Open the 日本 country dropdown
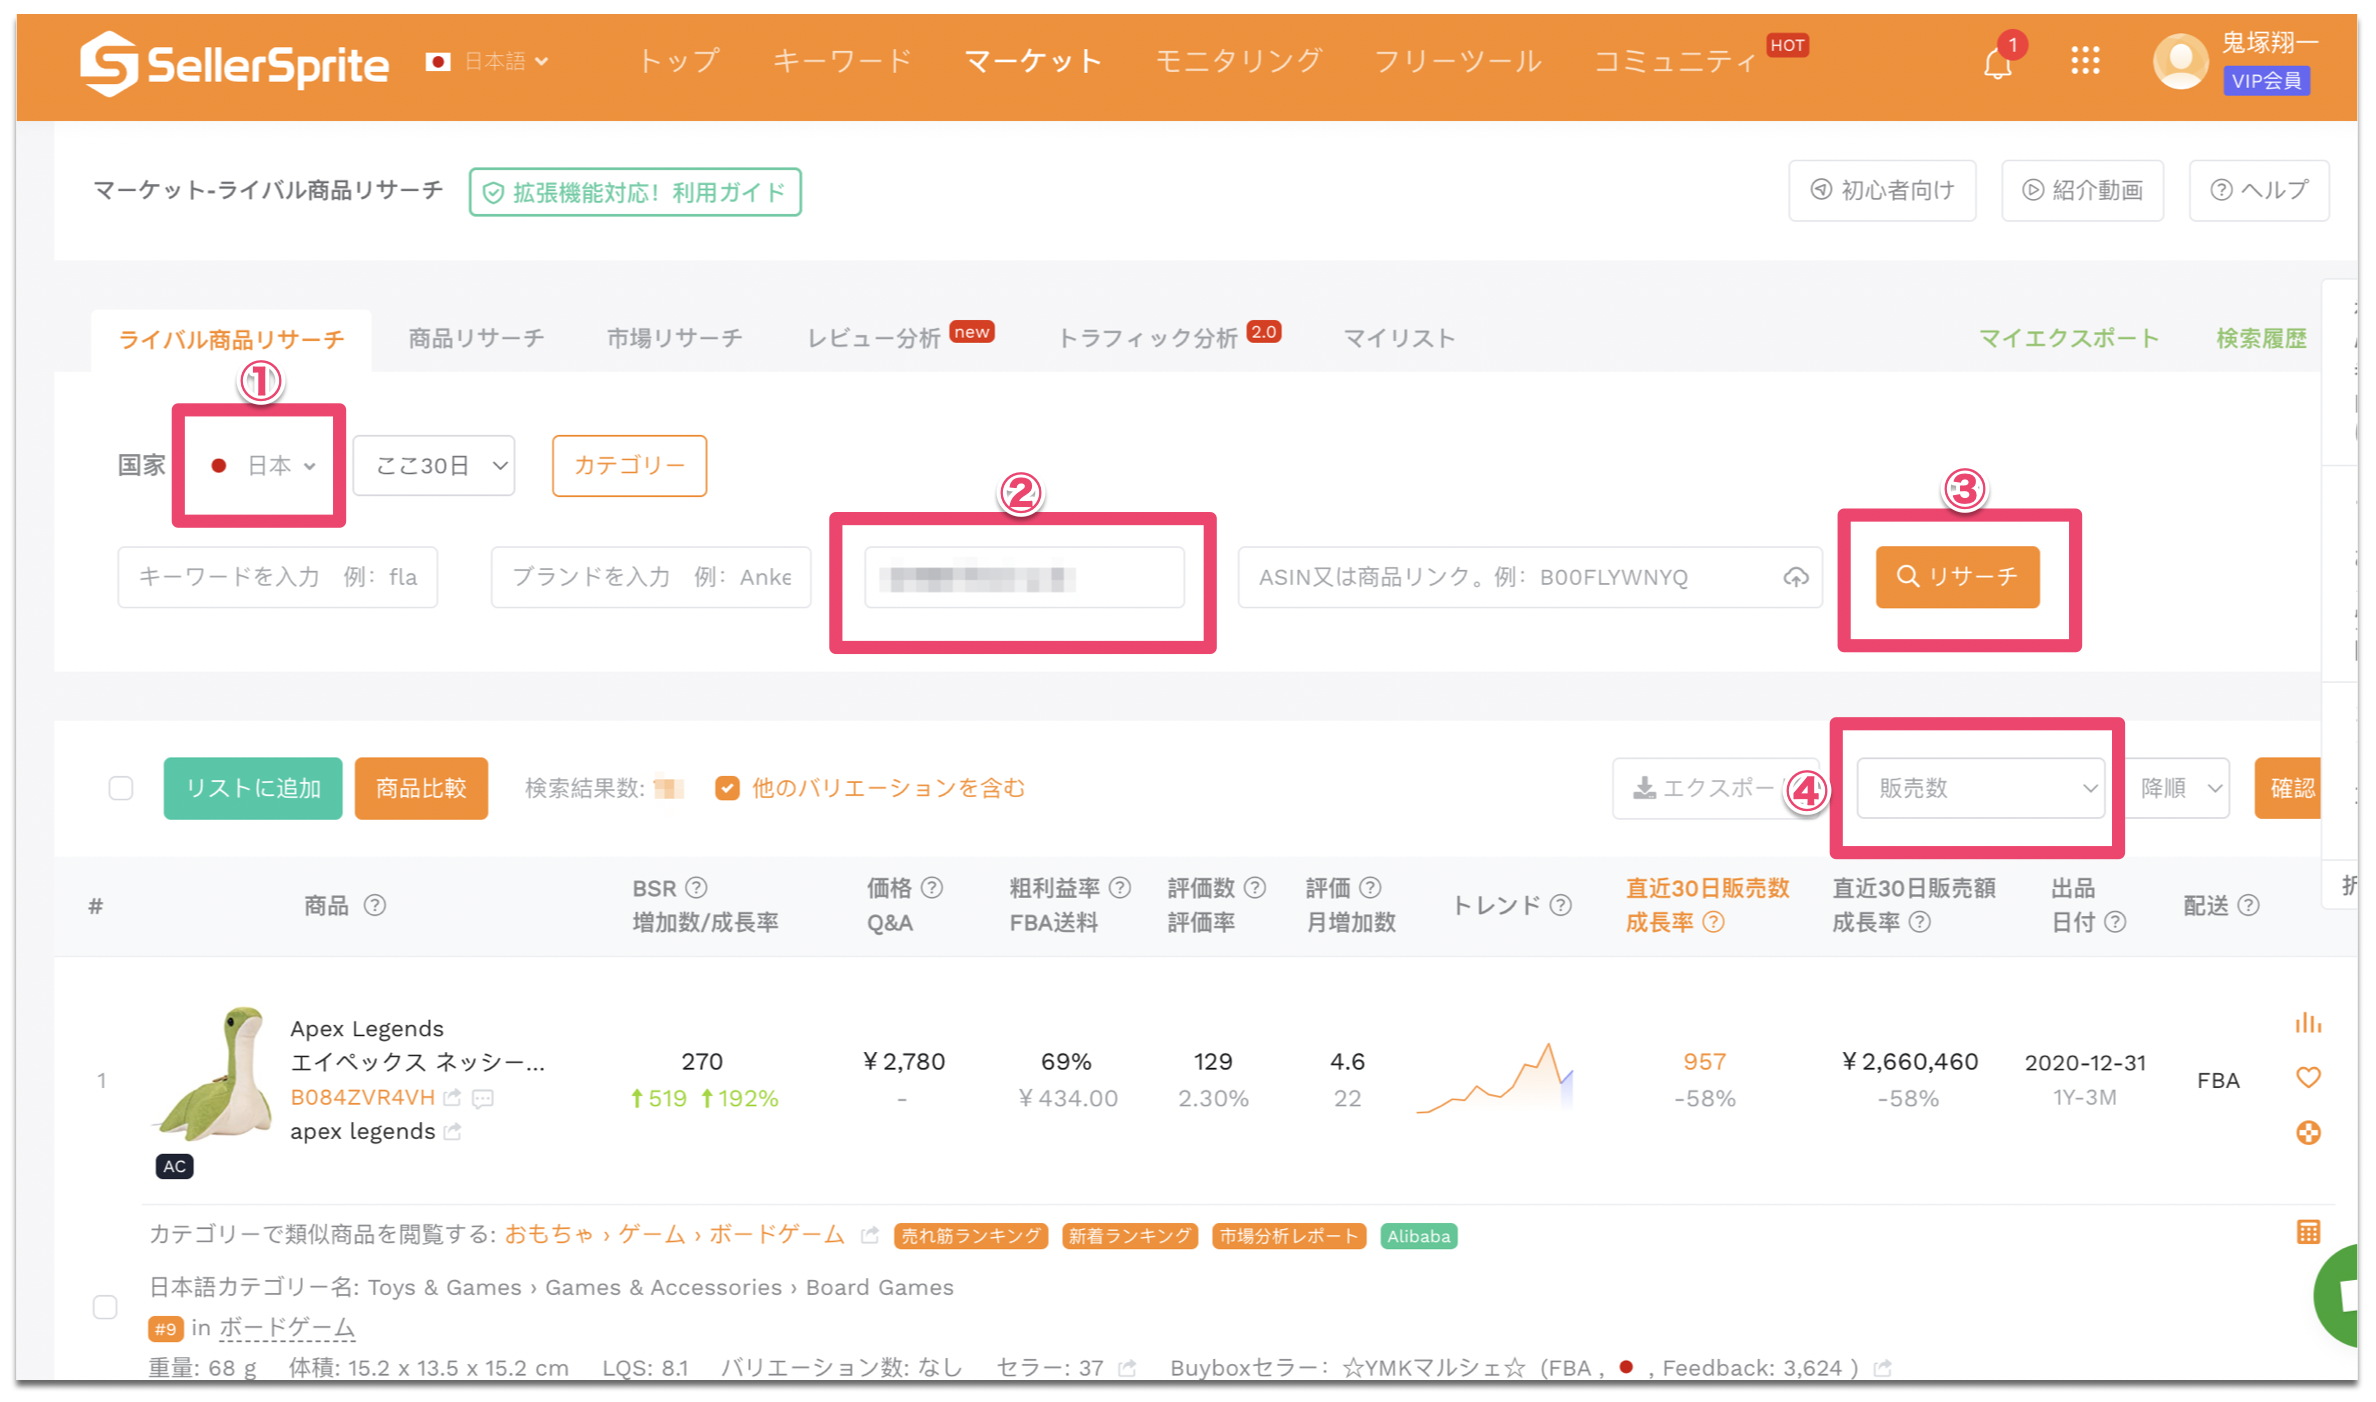This screenshot has height=1402, width=2376. (x=264, y=465)
